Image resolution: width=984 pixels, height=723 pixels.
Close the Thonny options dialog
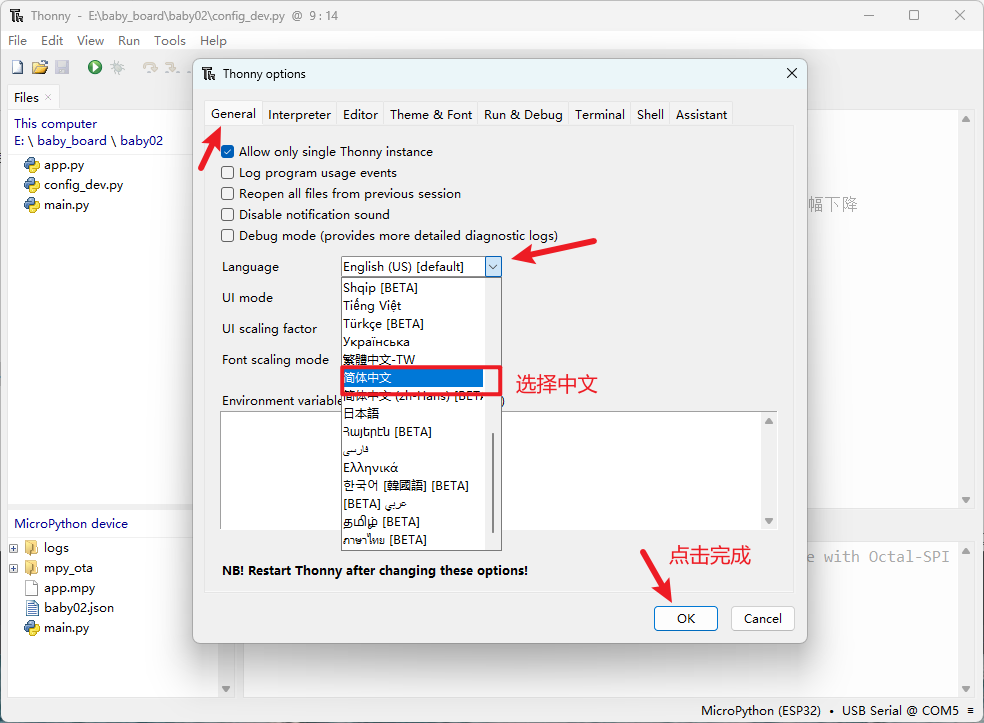(792, 73)
